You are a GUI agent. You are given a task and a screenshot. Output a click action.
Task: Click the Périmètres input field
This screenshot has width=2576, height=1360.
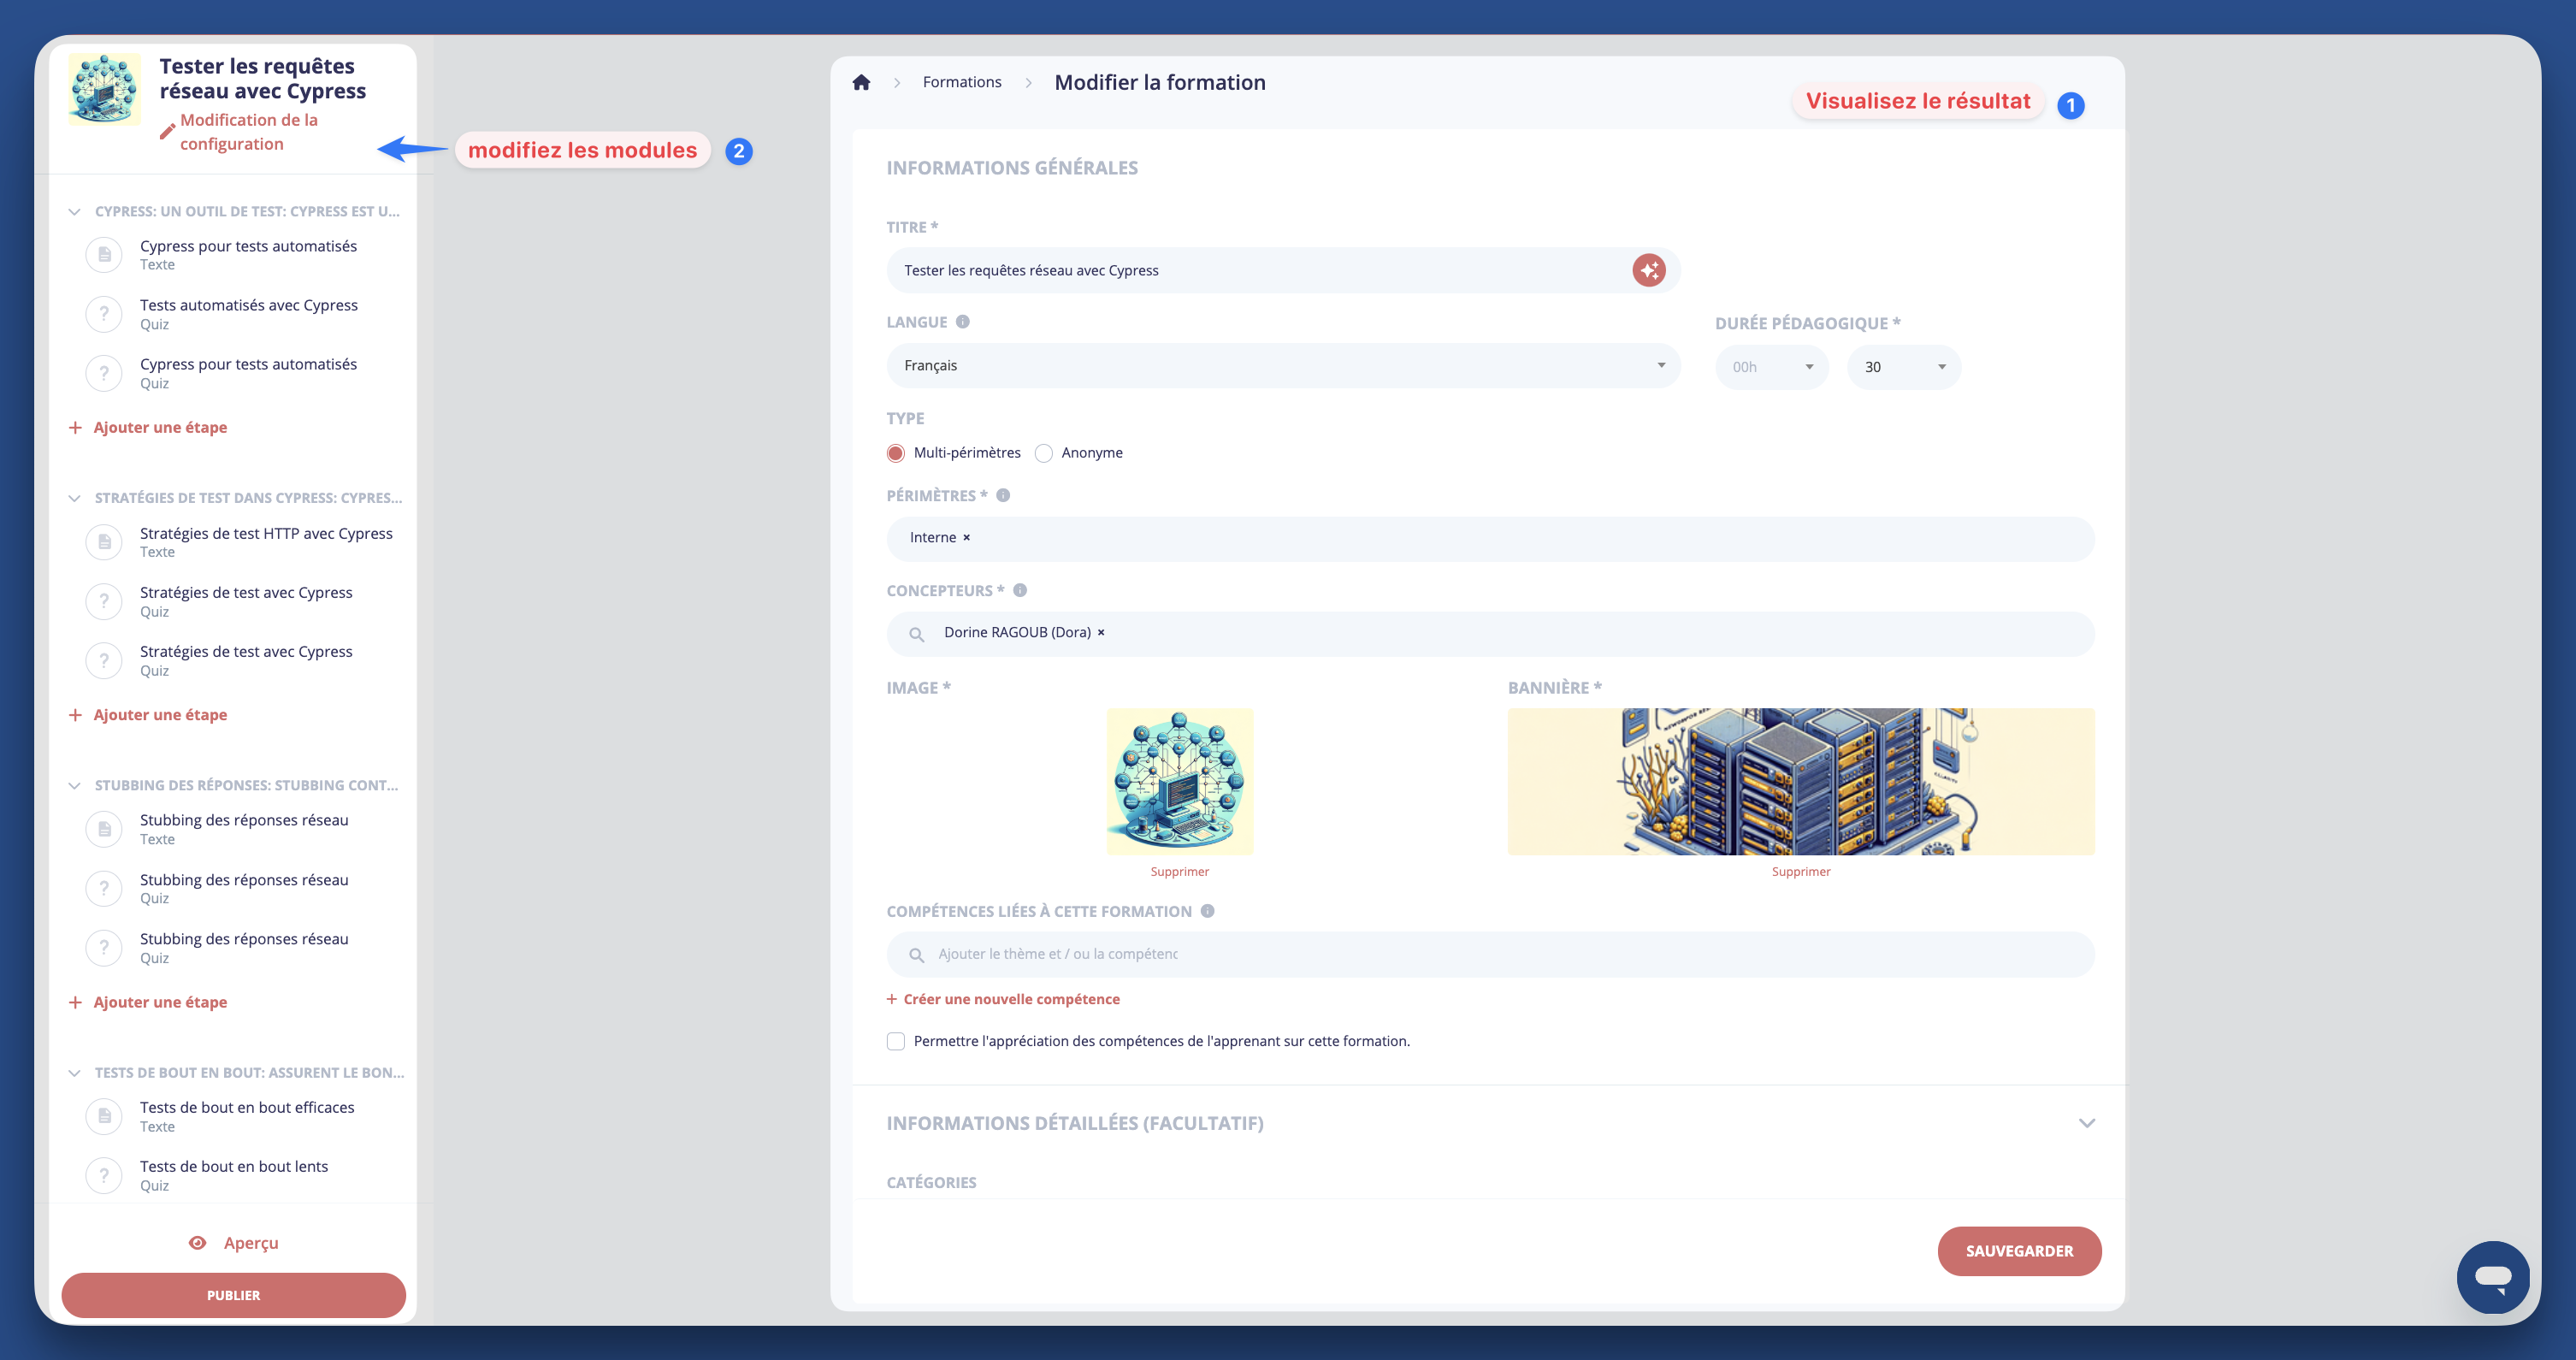[1490, 538]
